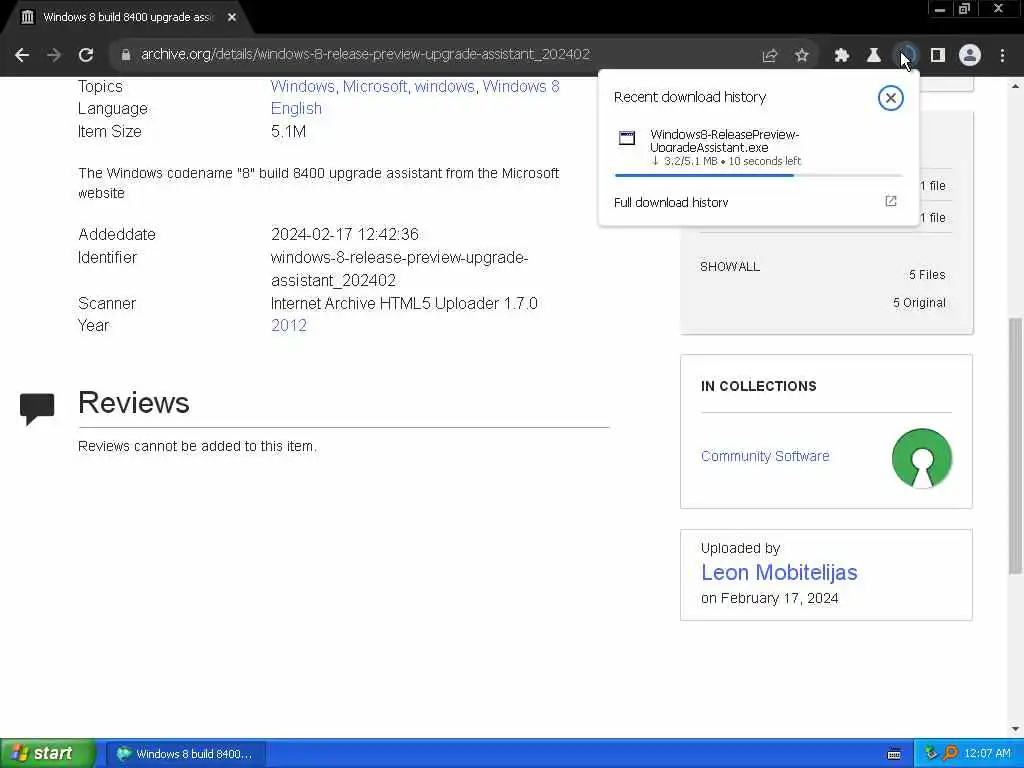The width and height of the screenshot is (1024, 768).
Task: Close the Windows 8 build 8400 tab
Action: click(232, 17)
